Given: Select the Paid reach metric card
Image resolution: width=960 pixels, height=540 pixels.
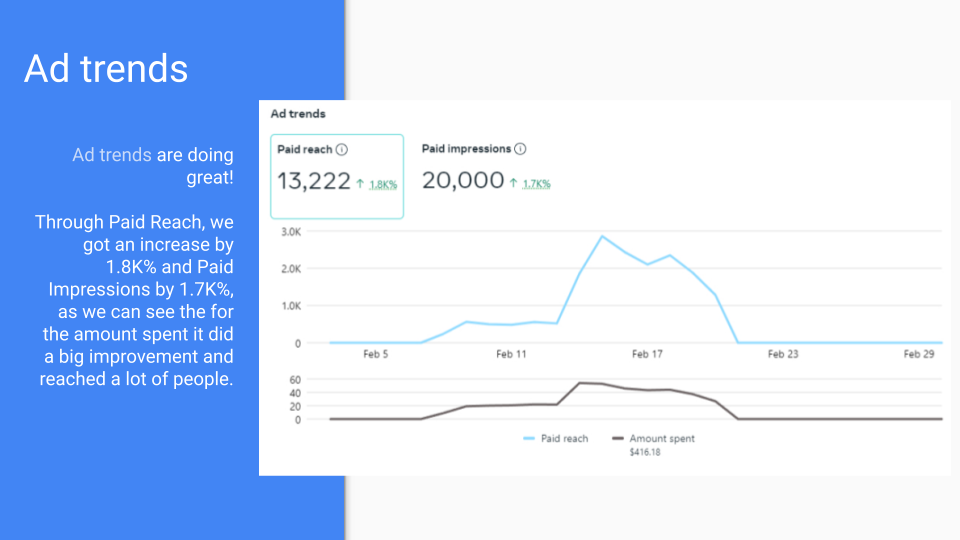Looking at the screenshot, I should (x=337, y=176).
